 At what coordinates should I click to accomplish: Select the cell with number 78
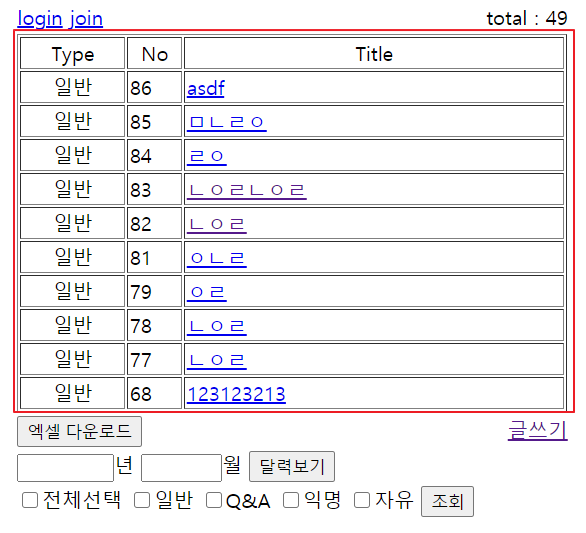[154, 325]
